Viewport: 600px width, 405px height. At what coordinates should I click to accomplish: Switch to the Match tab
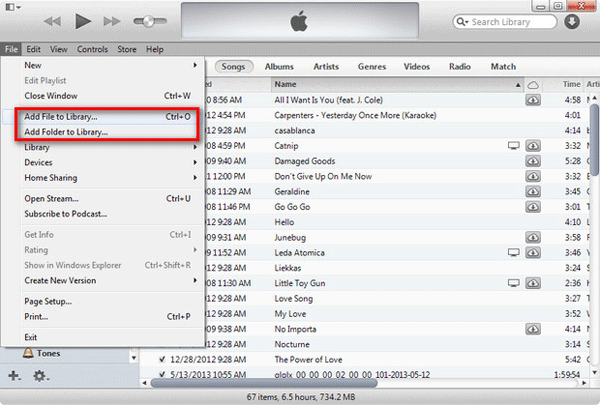(x=503, y=67)
